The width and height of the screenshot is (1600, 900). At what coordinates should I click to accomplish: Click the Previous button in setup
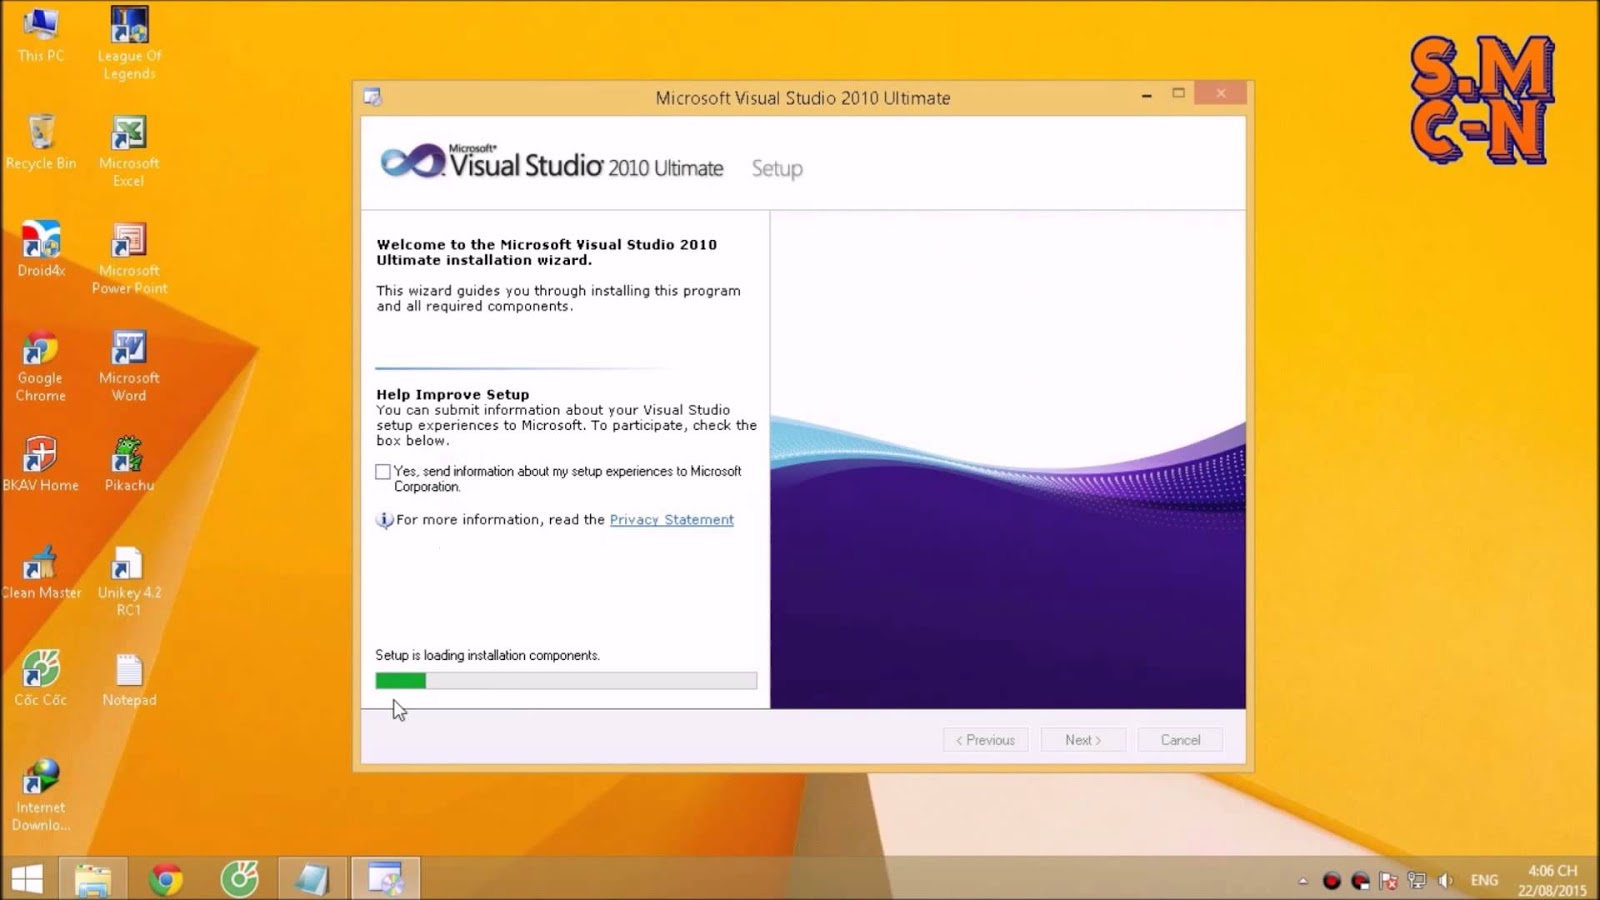[985, 740]
